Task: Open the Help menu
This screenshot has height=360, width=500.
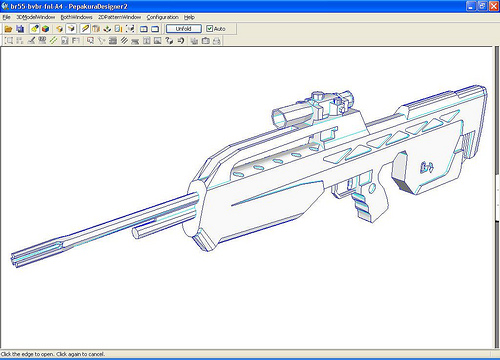Action: point(189,17)
